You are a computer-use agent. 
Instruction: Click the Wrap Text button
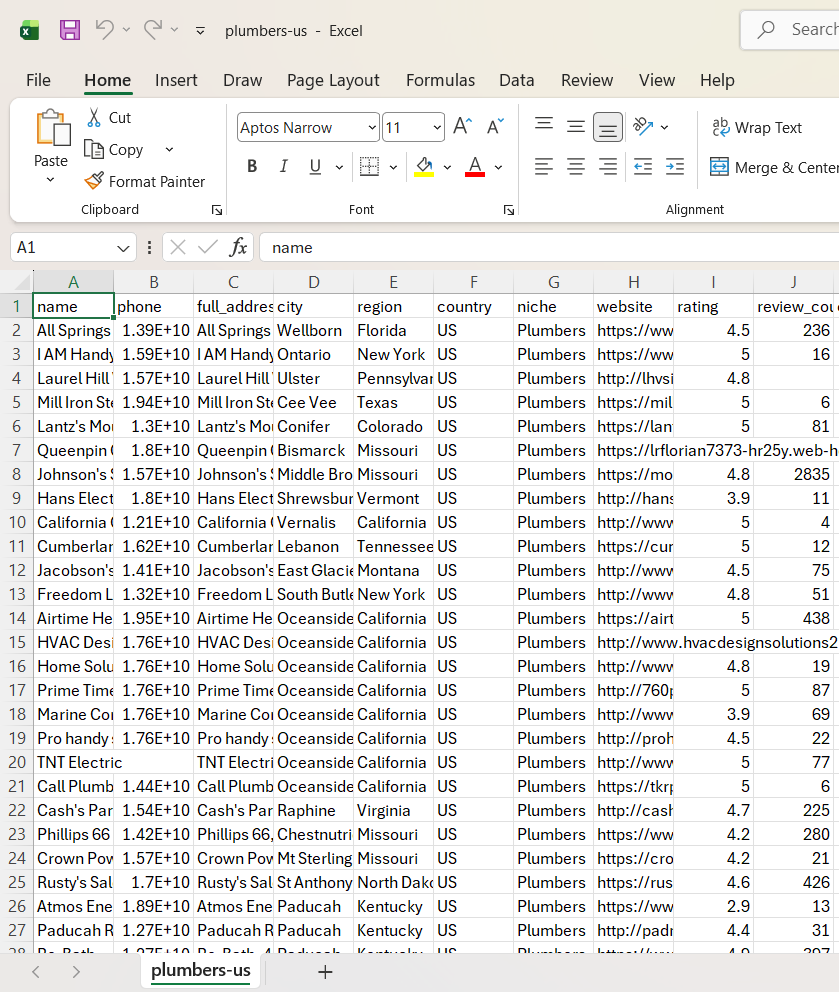pyautogui.click(x=757, y=128)
